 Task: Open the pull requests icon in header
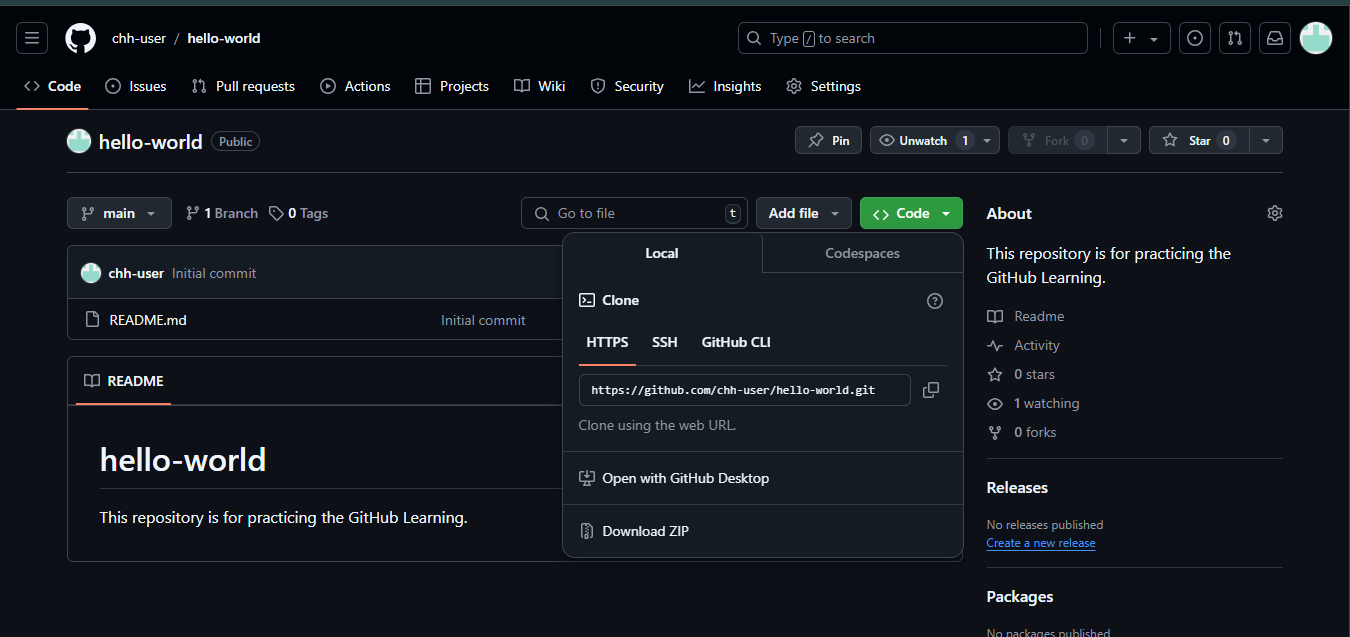[x=1234, y=39]
